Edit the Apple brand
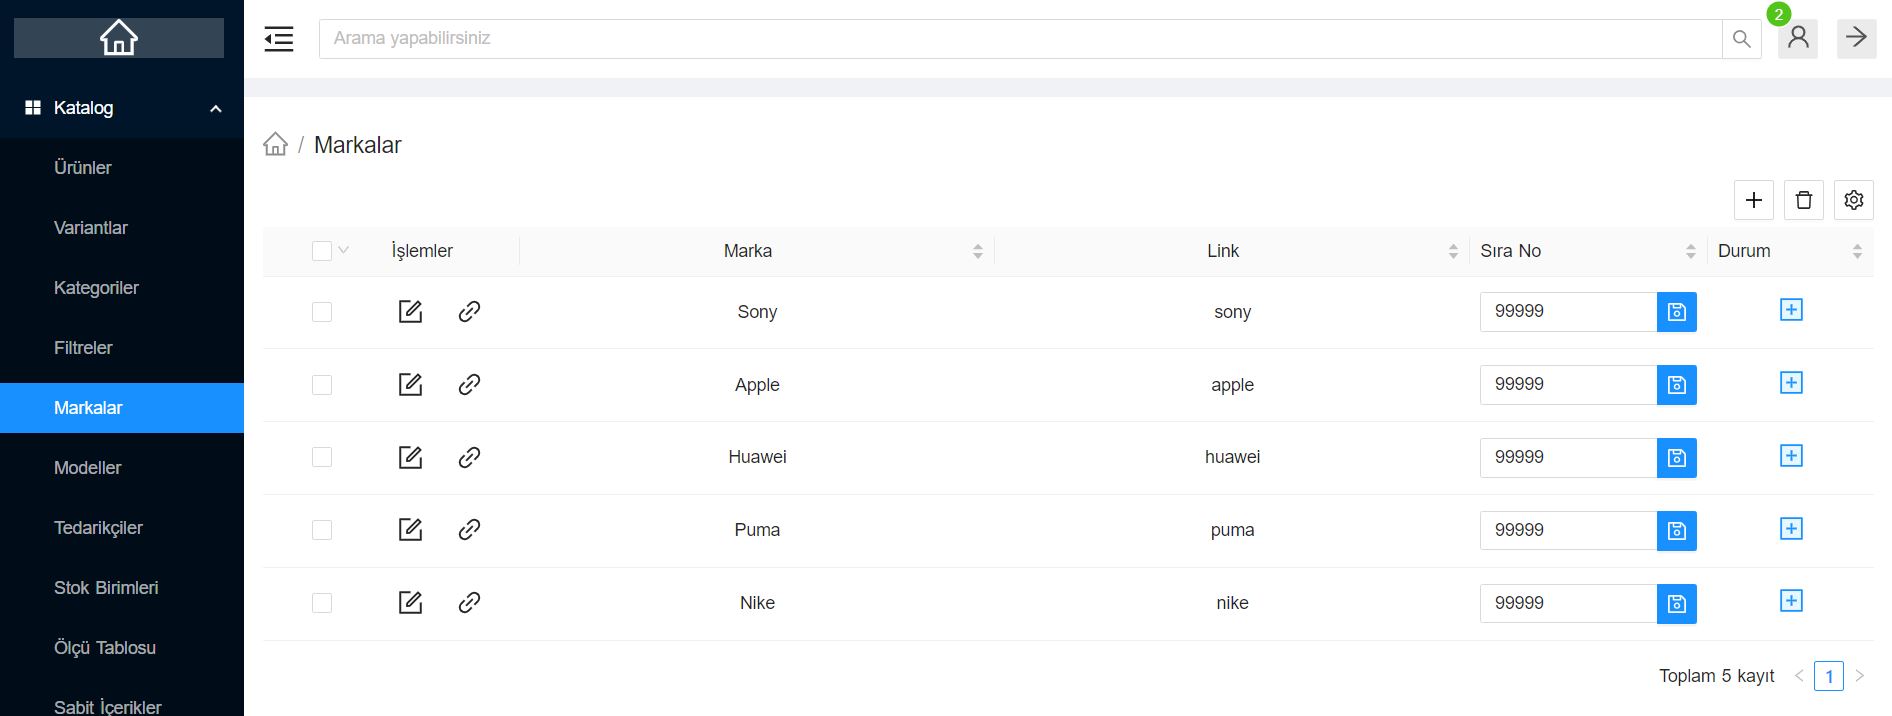This screenshot has height=716, width=1892. (x=410, y=384)
